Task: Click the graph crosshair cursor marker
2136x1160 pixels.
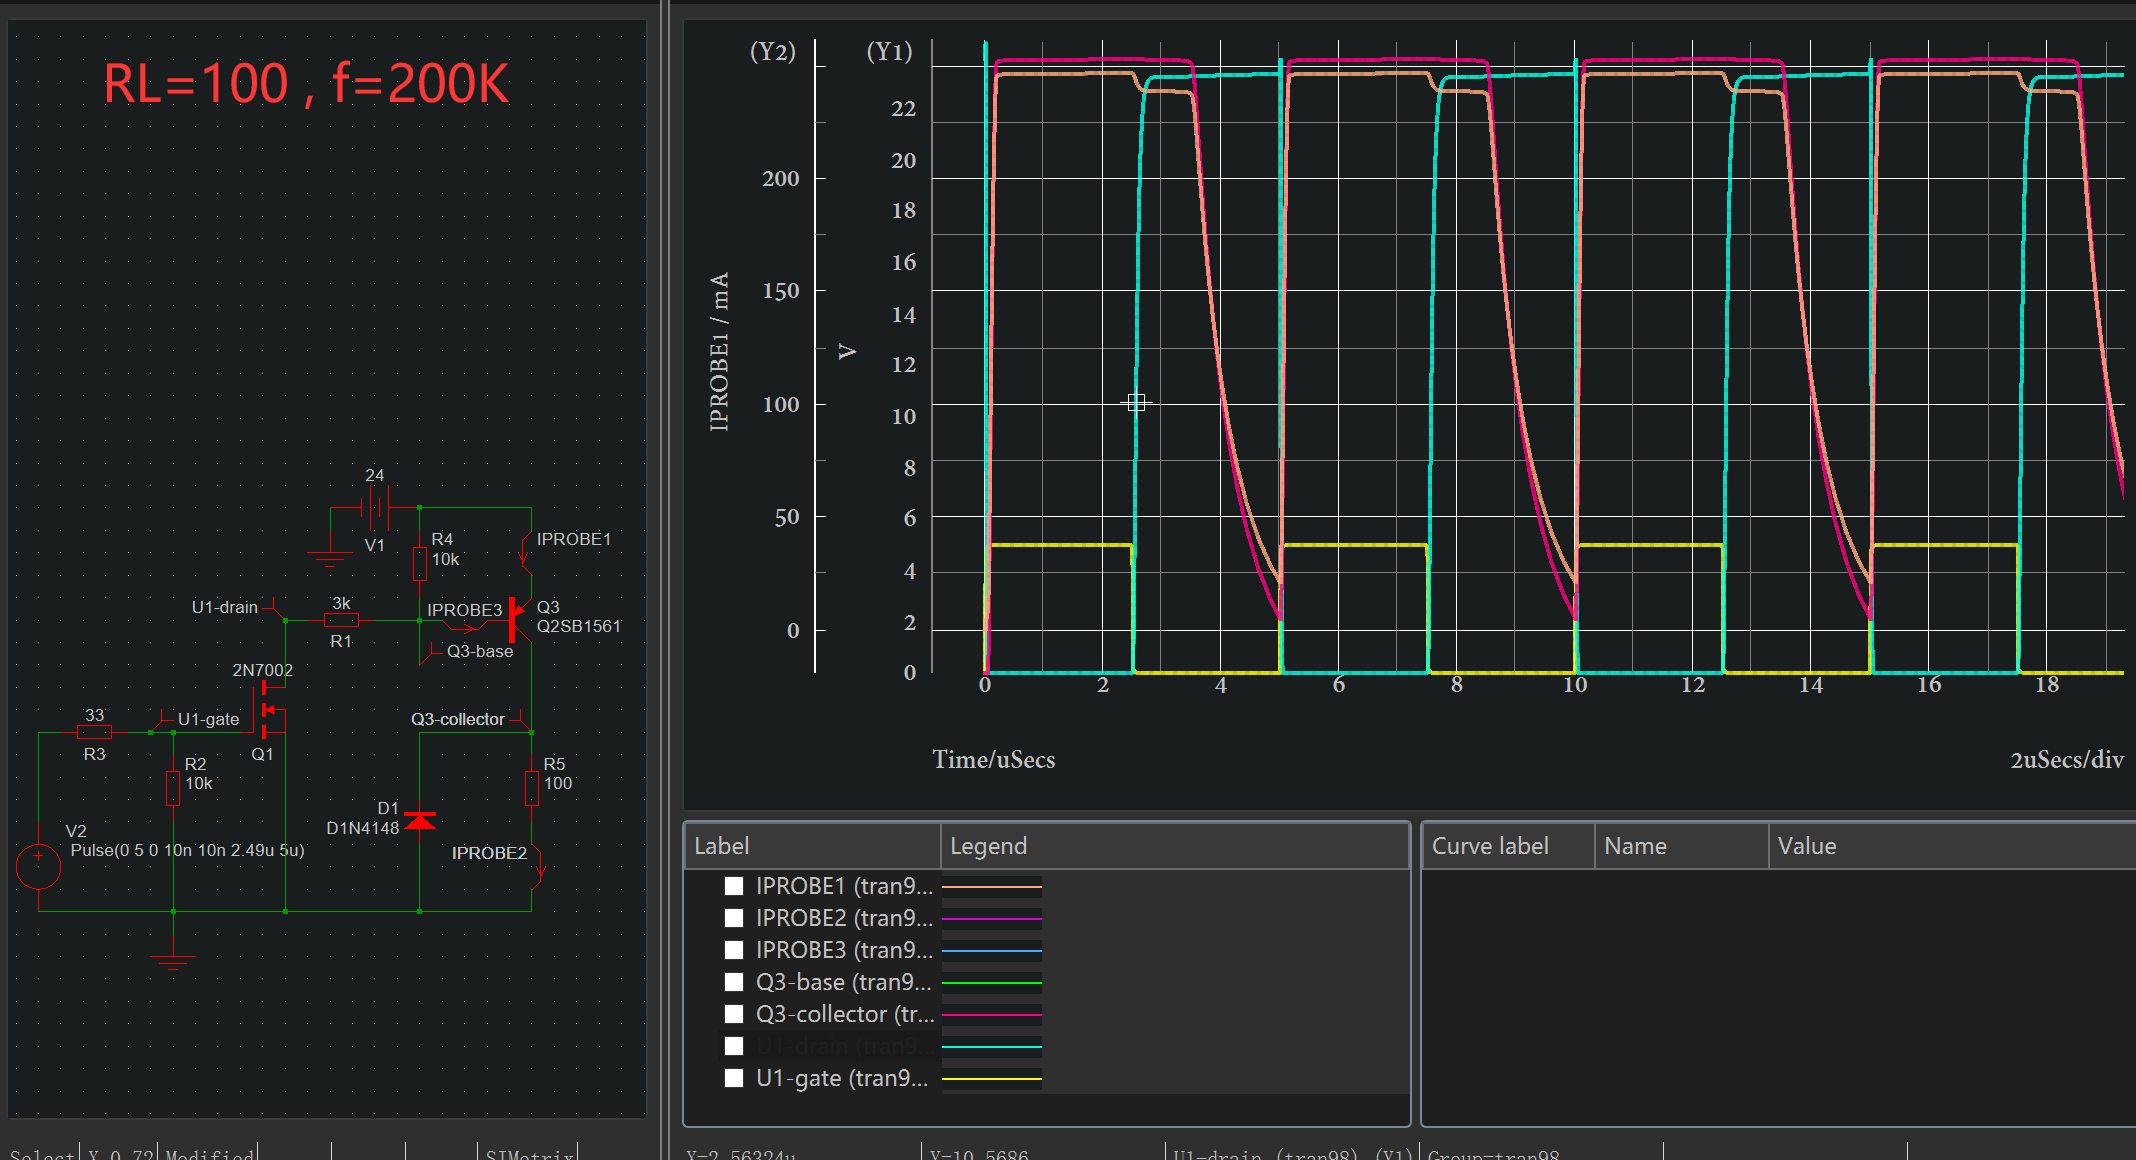Action: 1136,402
